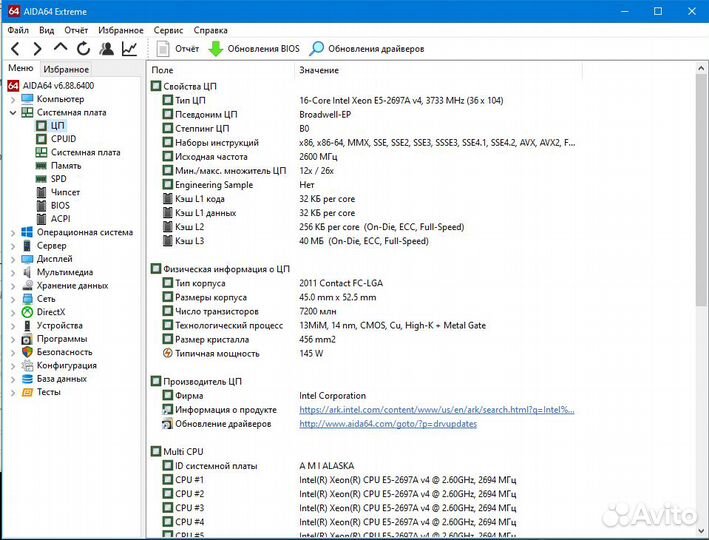Expand the Устройства node

point(13,326)
